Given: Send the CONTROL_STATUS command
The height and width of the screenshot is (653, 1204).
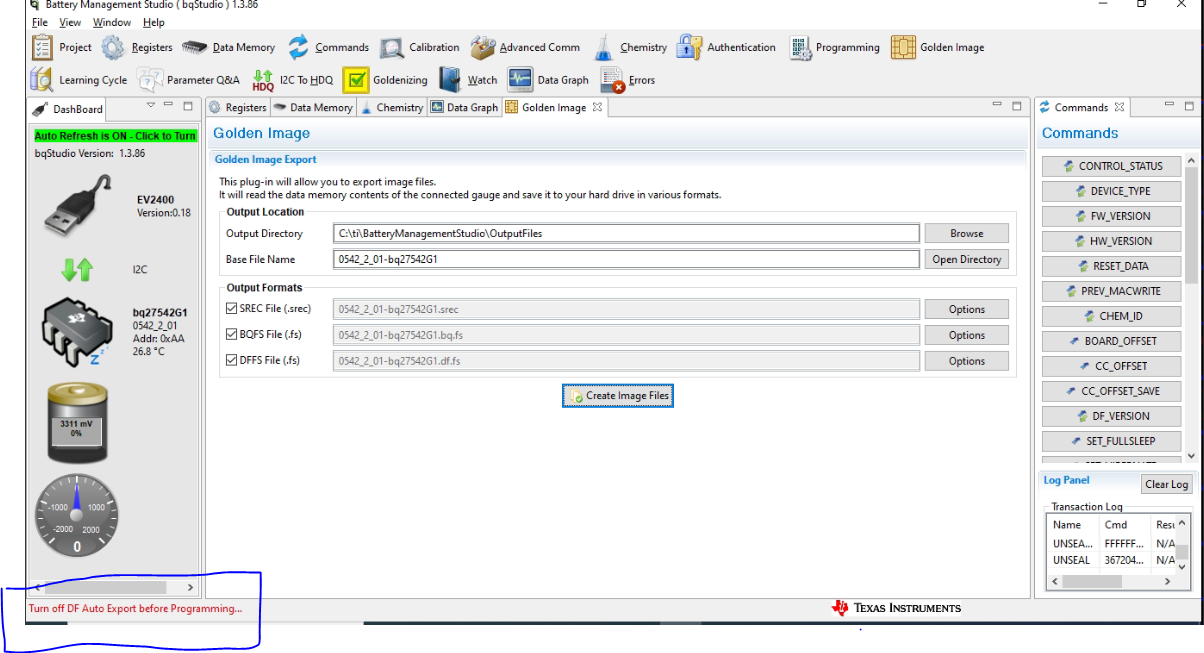Looking at the screenshot, I should click(1111, 166).
